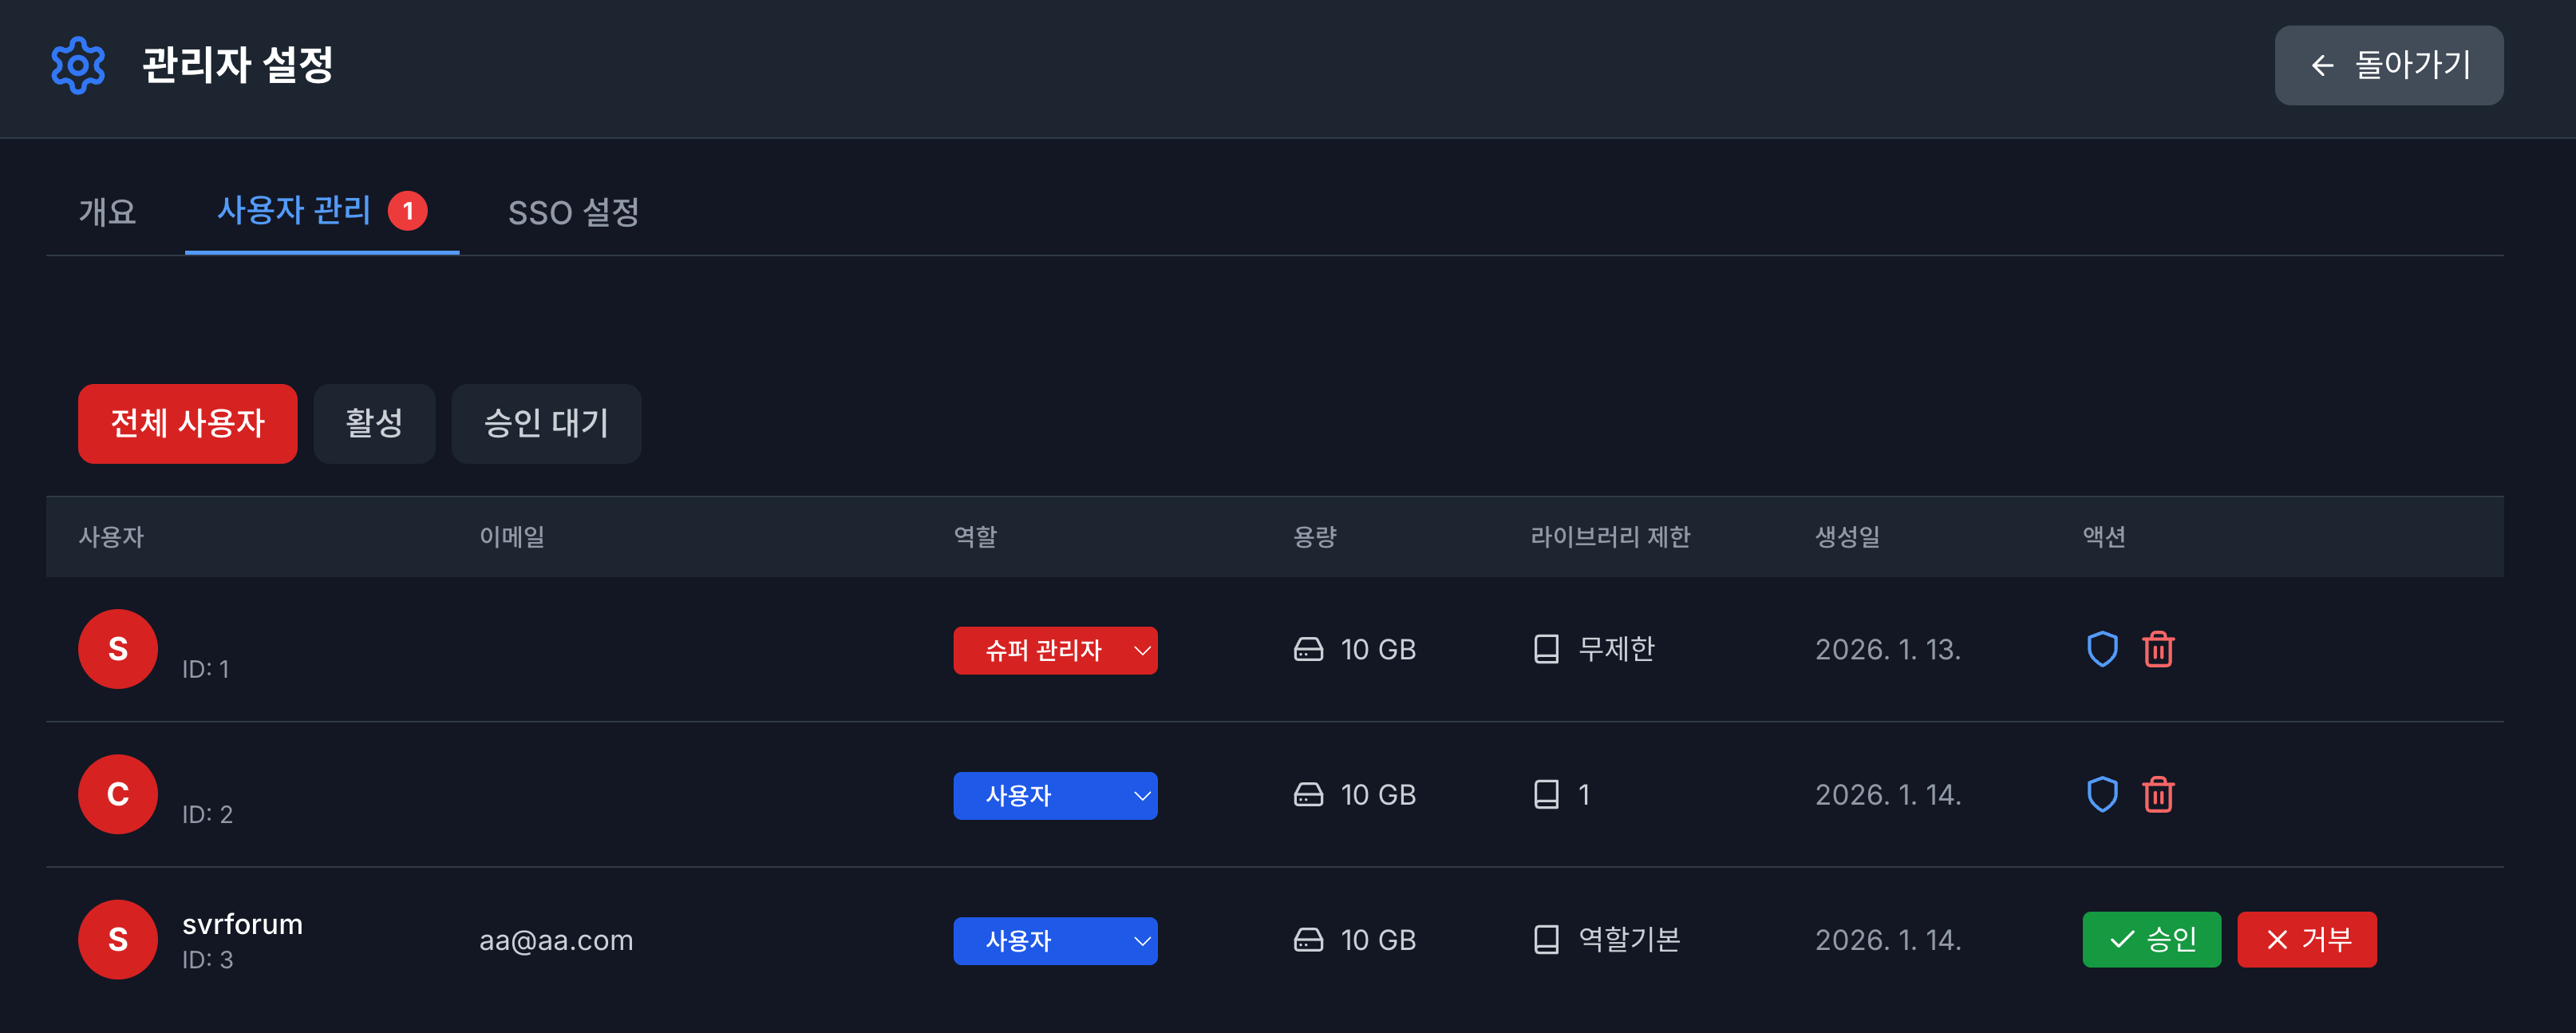This screenshot has width=2576, height=1033.
Task: Click shield icon for user ID 1
Action: click(x=2102, y=649)
